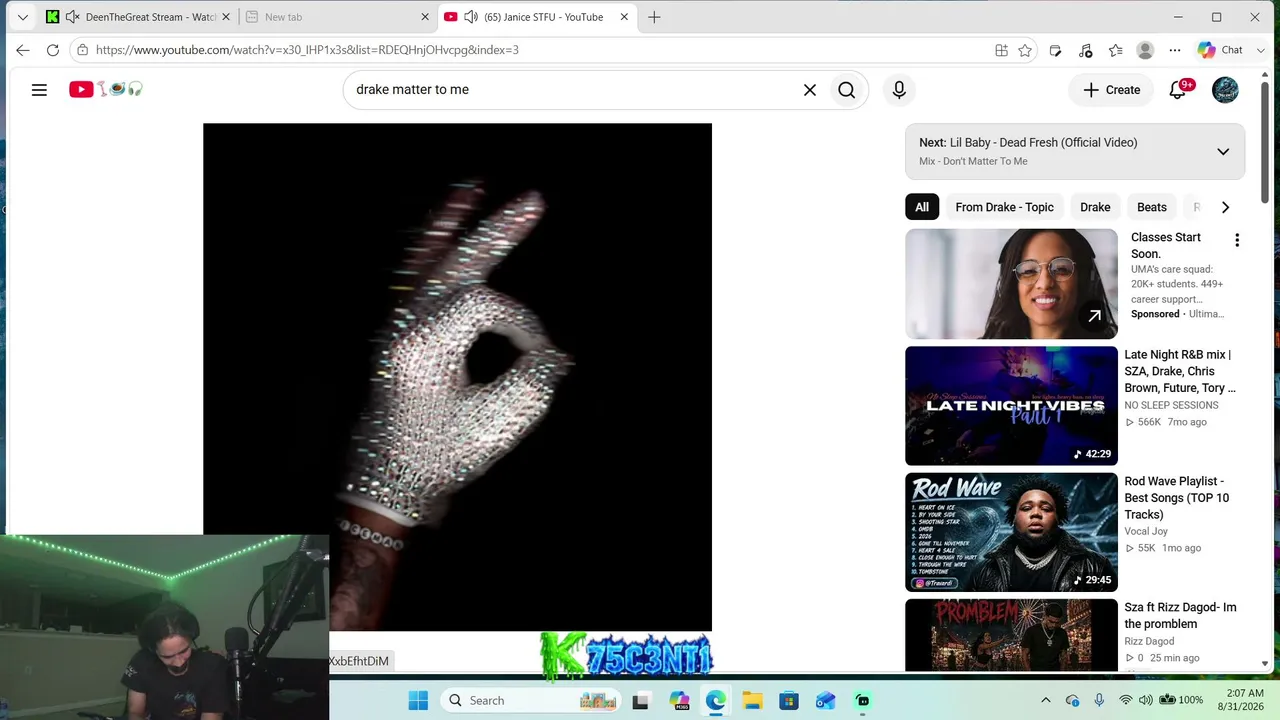Unmute the DeenTheGreat Stream tab

click(x=72, y=17)
